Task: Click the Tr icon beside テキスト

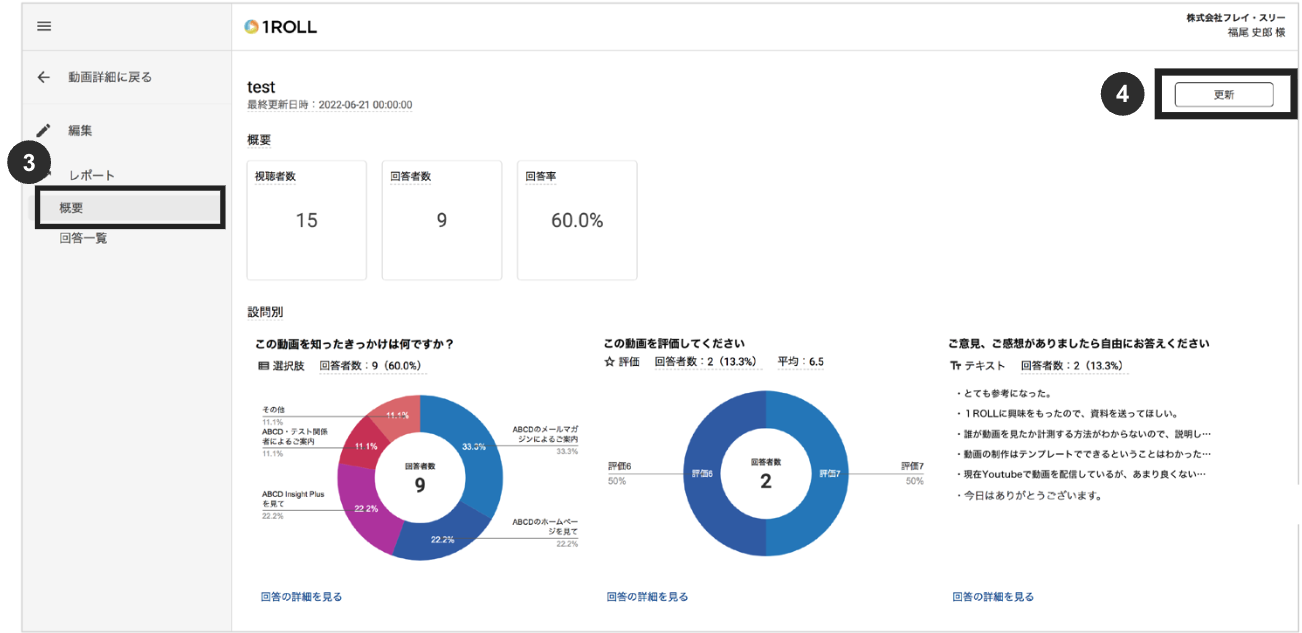Action: tap(955, 365)
